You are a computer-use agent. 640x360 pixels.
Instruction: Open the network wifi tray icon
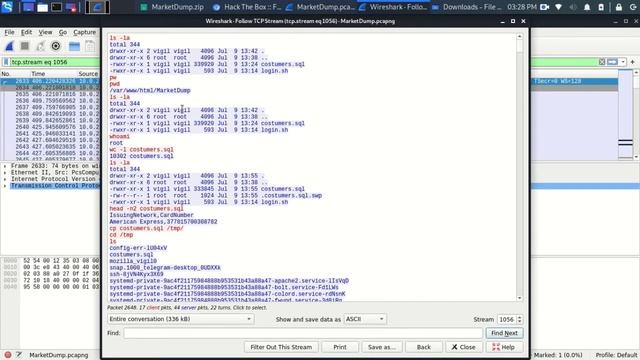point(558,7)
